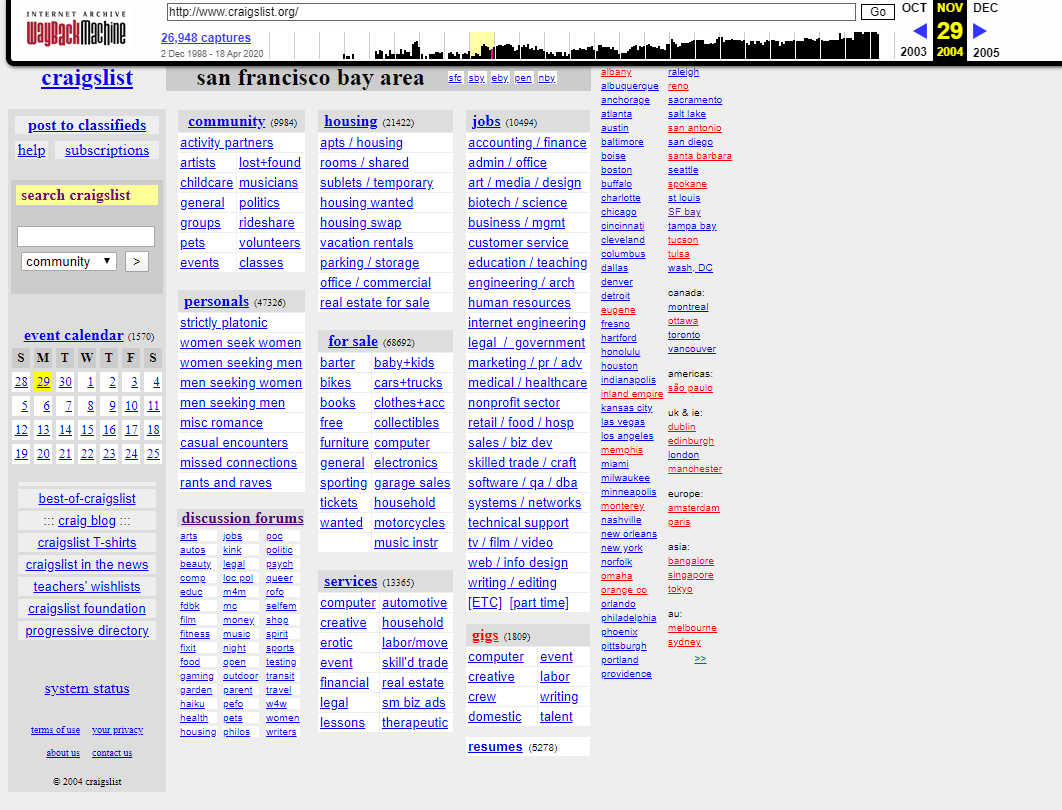Switch to the eby subarea tab

[500, 78]
